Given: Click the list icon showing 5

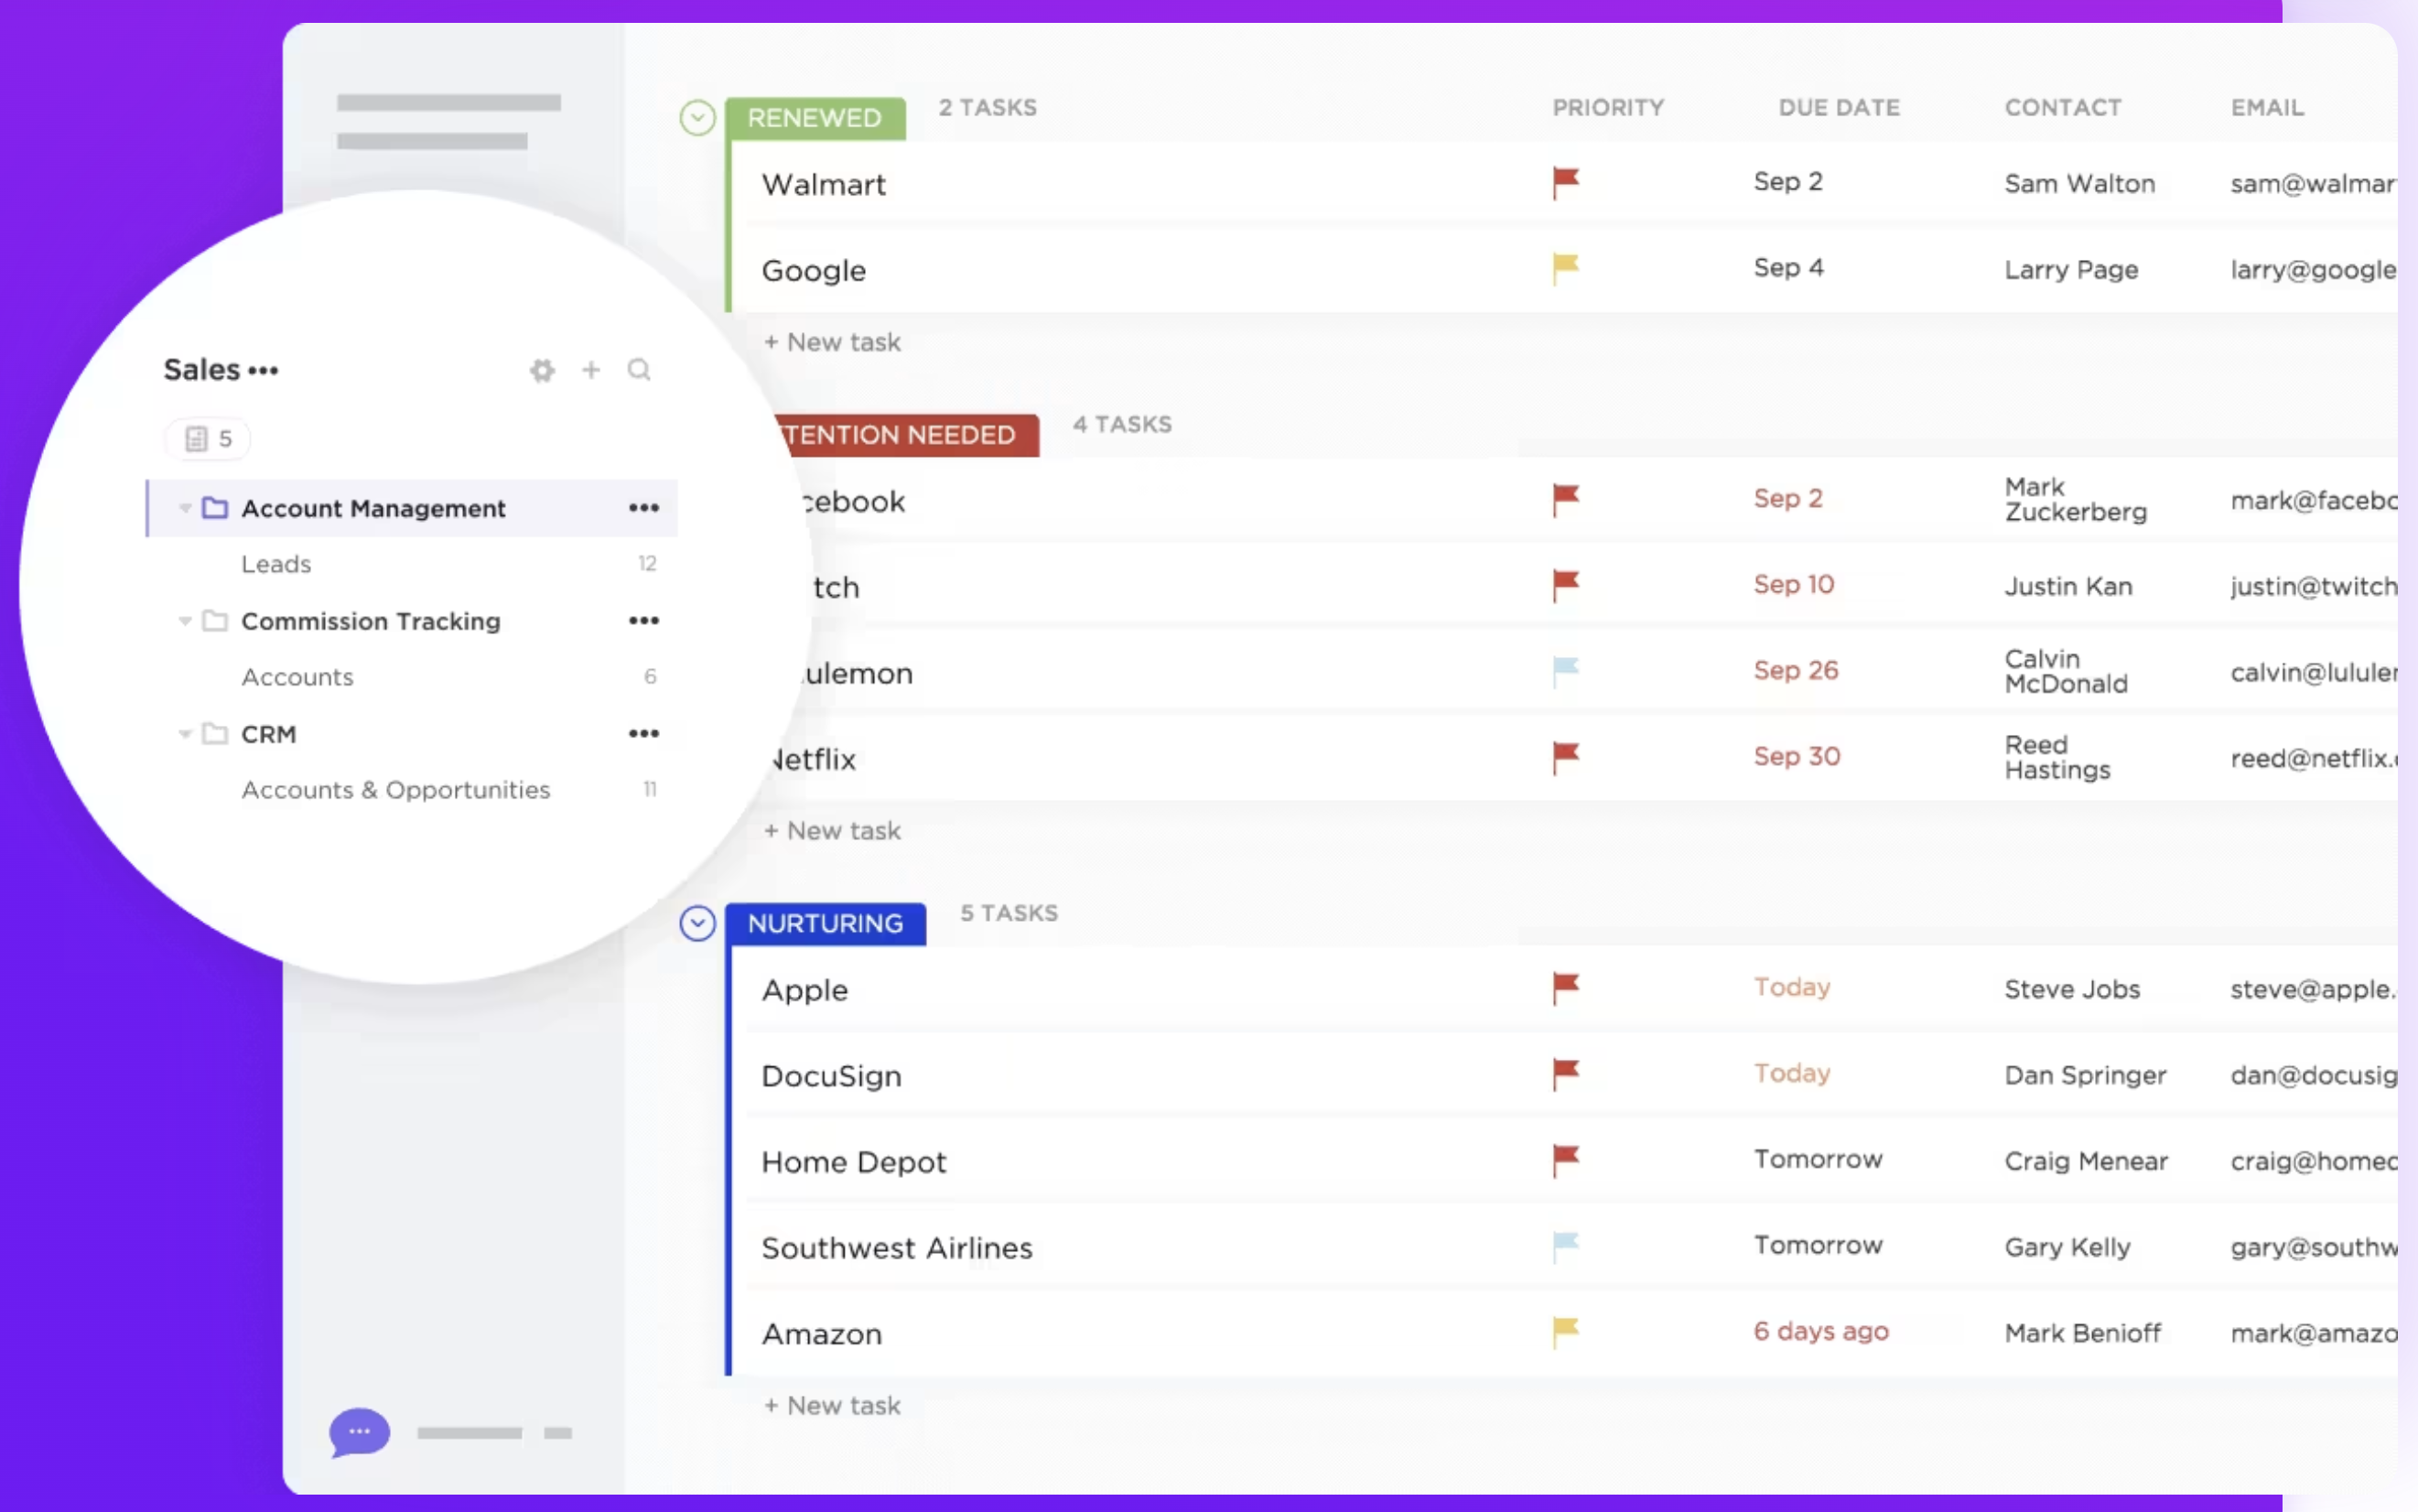Looking at the screenshot, I should point(206,438).
